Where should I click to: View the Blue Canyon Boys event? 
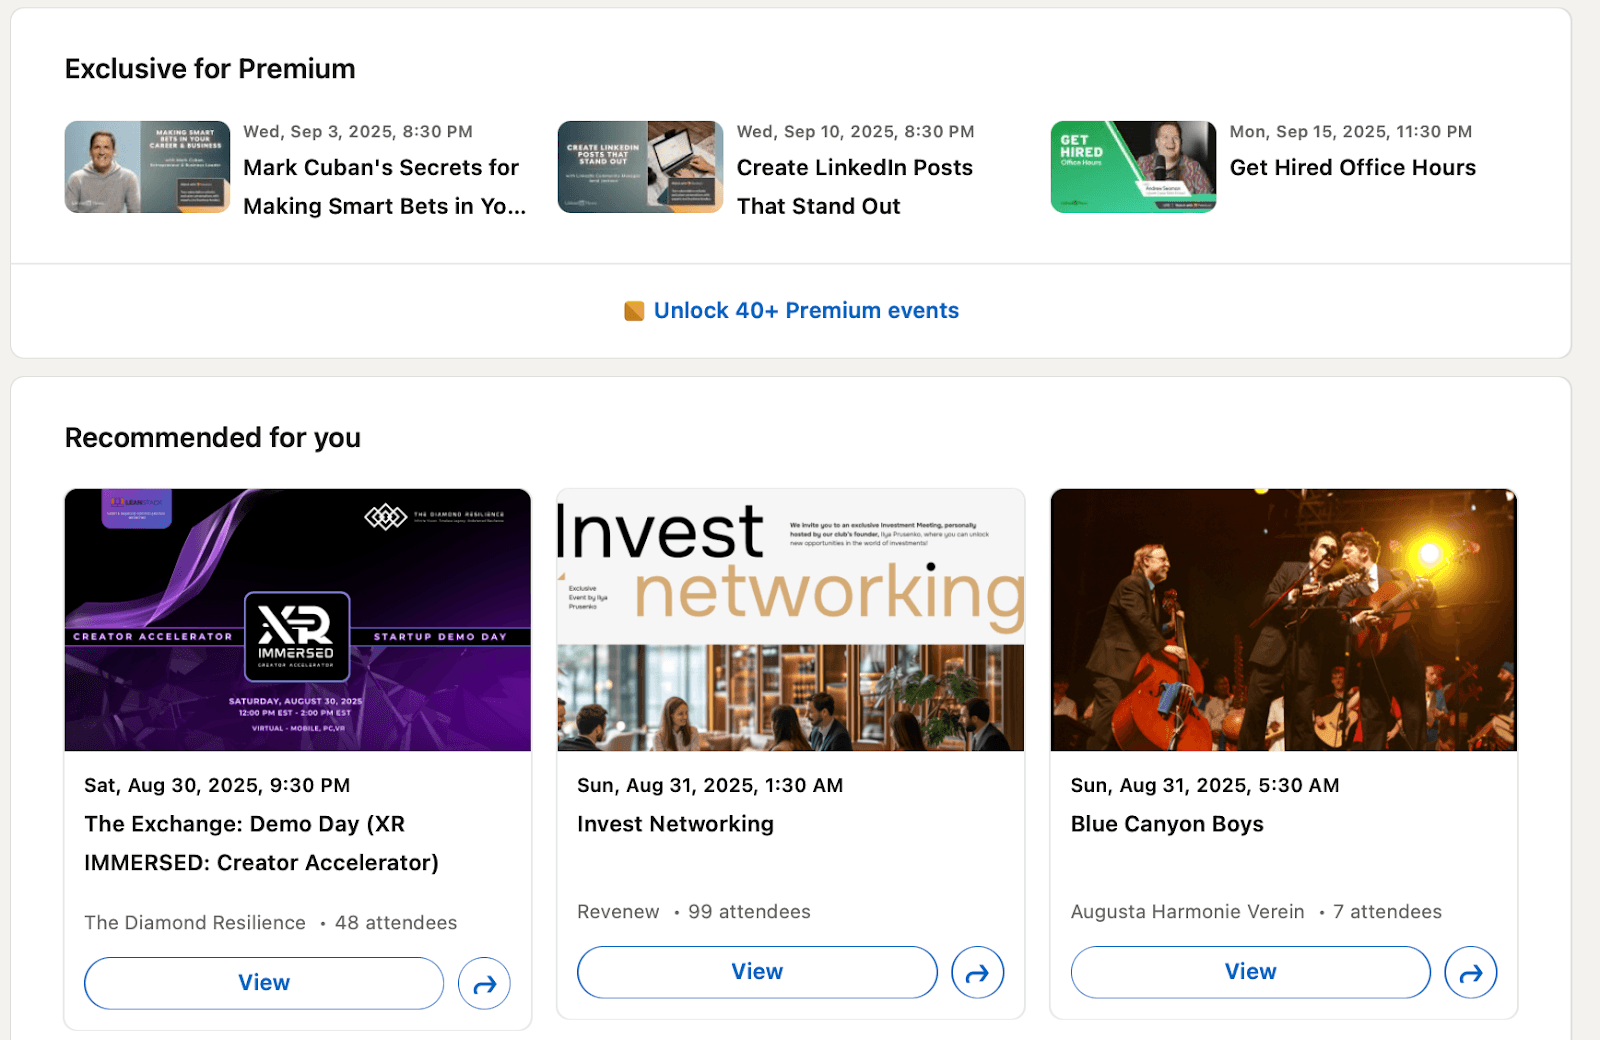[x=1251, y=972]
